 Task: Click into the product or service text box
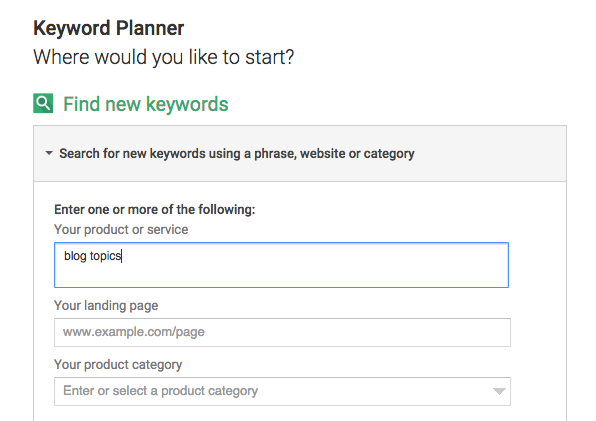tap(281, 265)
